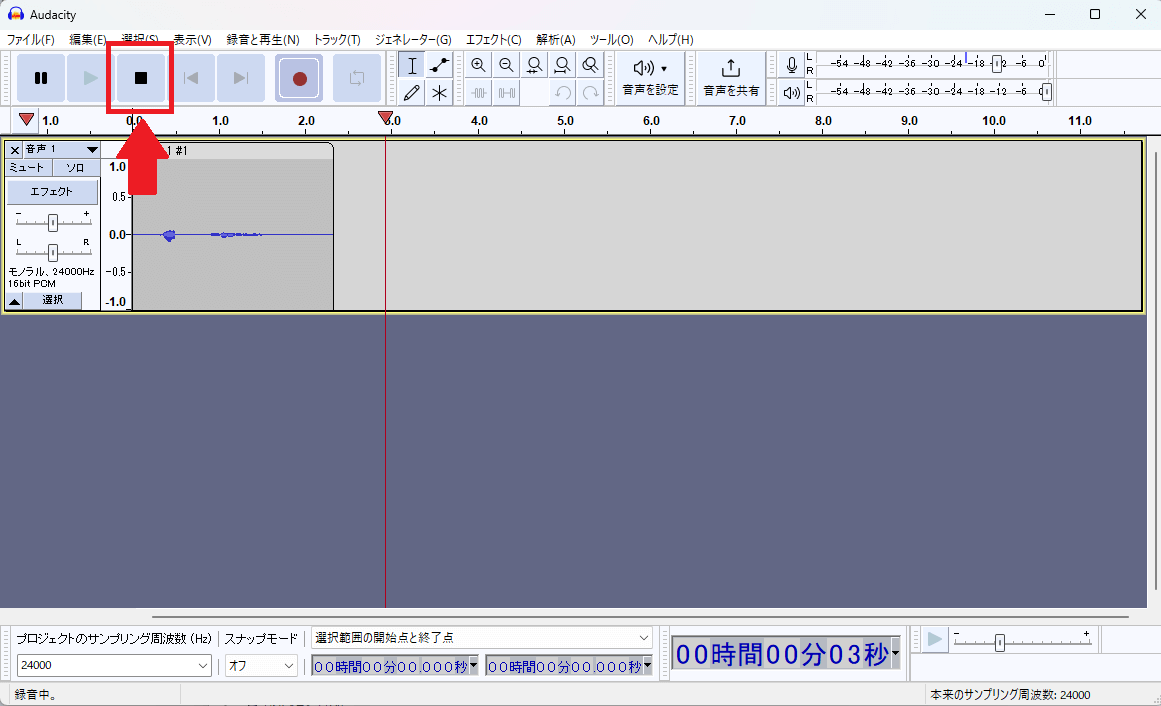This screenshot has width=1161, height=706.
Task: Click the Pause playback button
Action: tap(41, 78)
